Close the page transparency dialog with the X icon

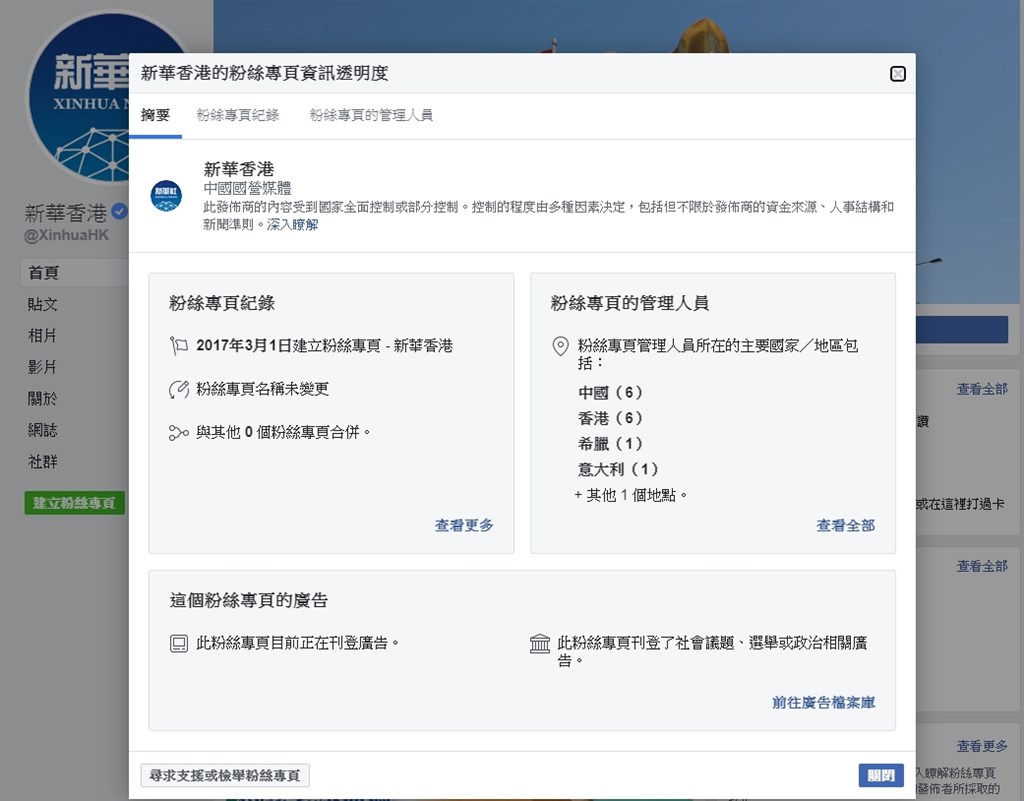pos(898,74)
